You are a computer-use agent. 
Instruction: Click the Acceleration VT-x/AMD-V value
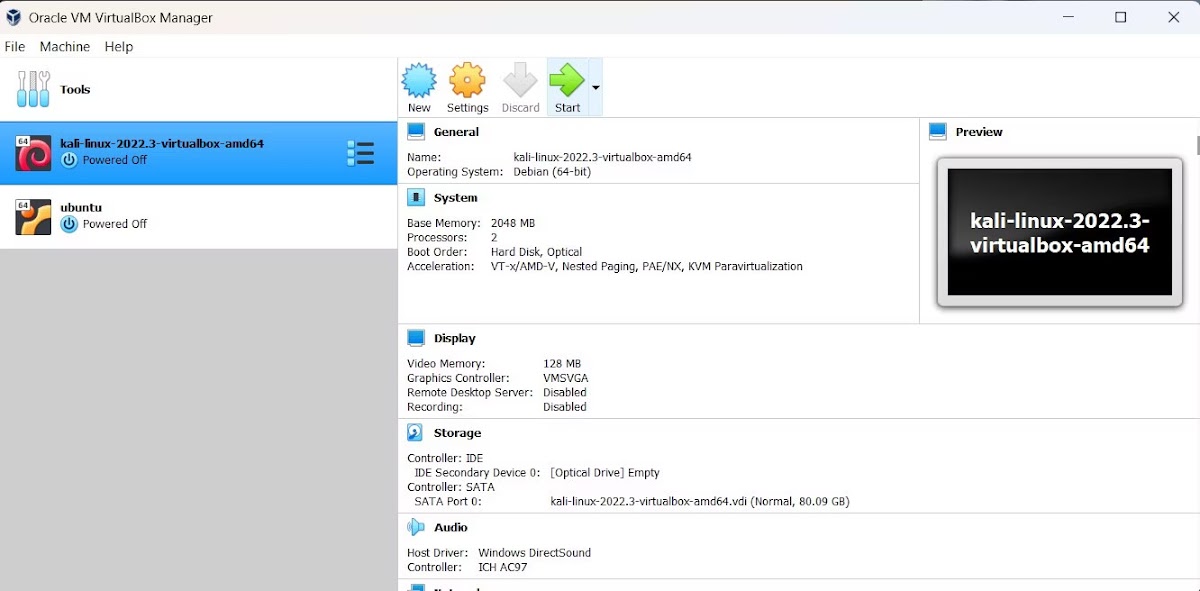[646, 267]
